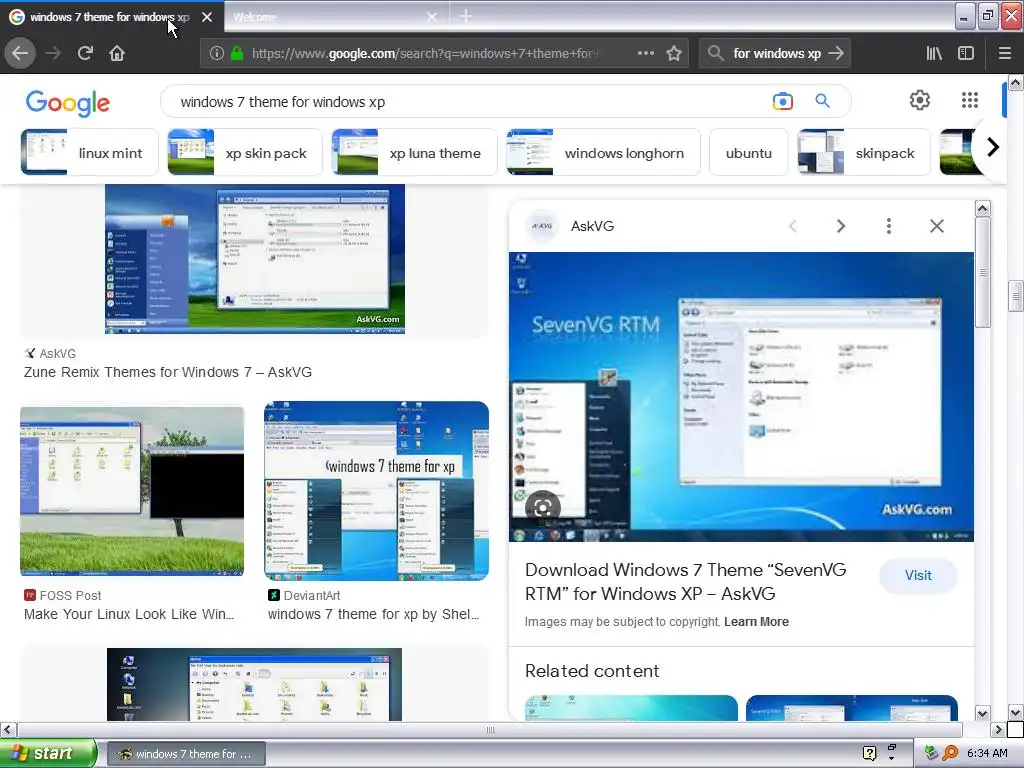Click the preview panel scroll down arrow

982,713
